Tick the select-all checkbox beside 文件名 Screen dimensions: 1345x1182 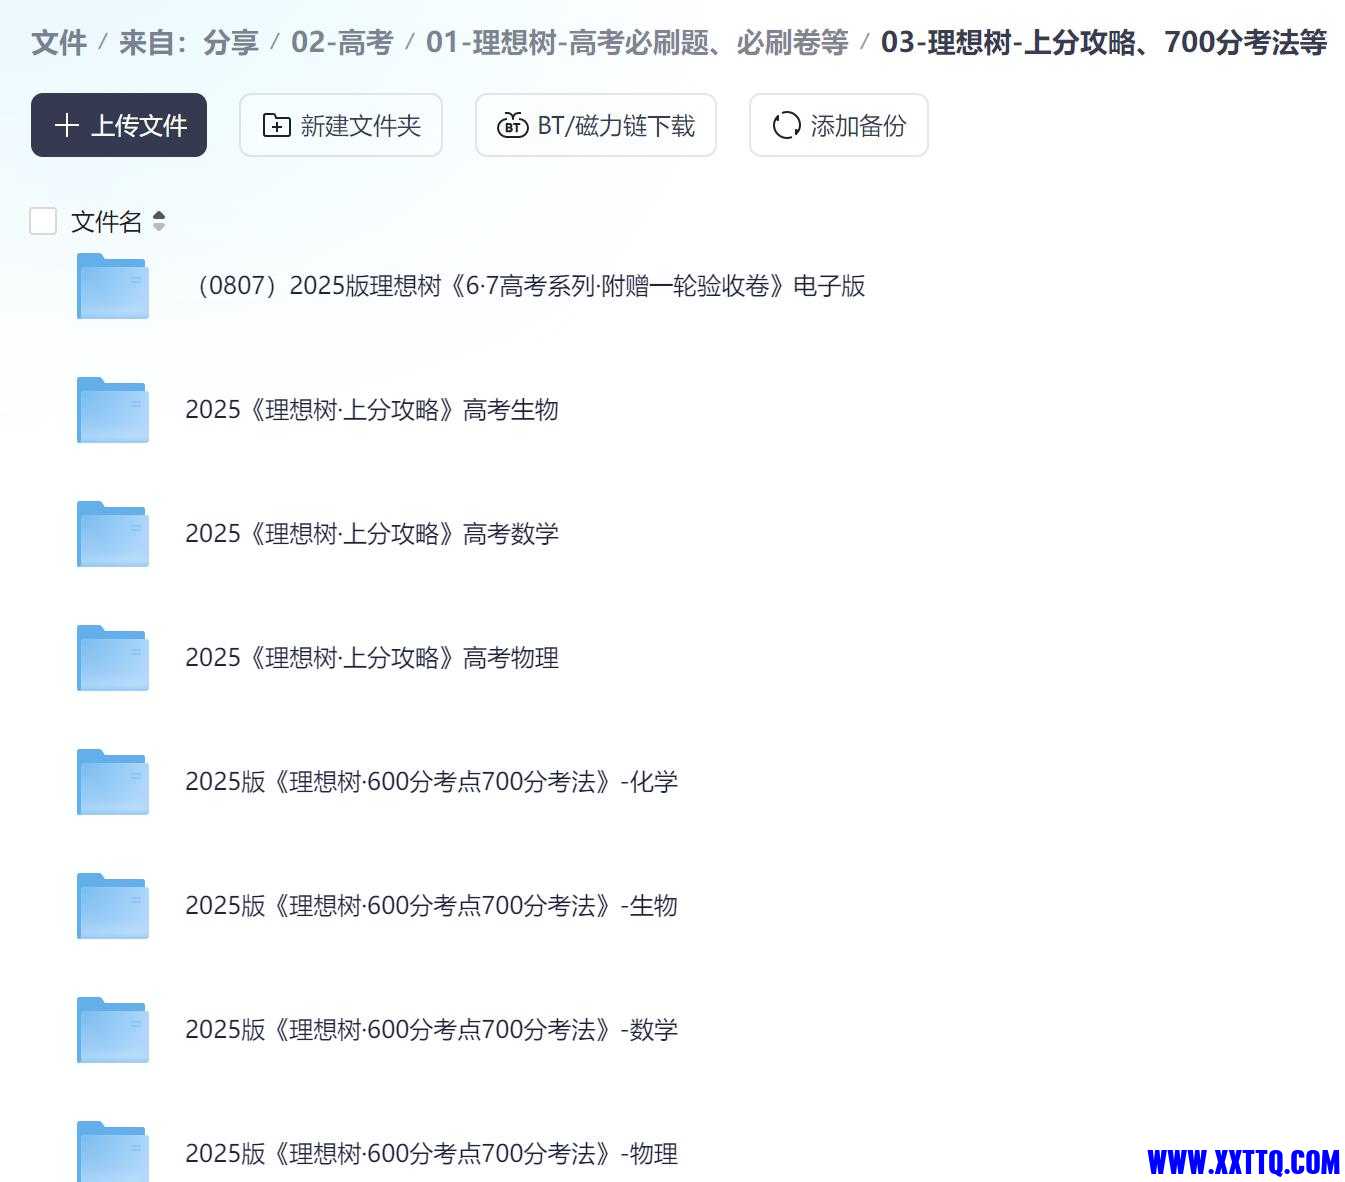click(43, 221)
